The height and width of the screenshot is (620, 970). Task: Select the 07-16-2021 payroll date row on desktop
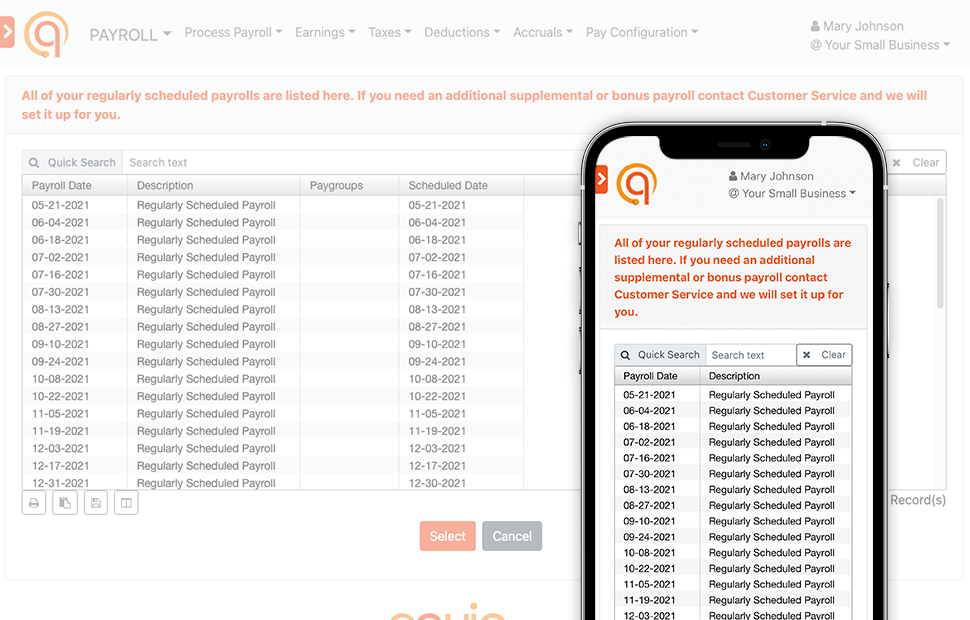click(303, 275)
